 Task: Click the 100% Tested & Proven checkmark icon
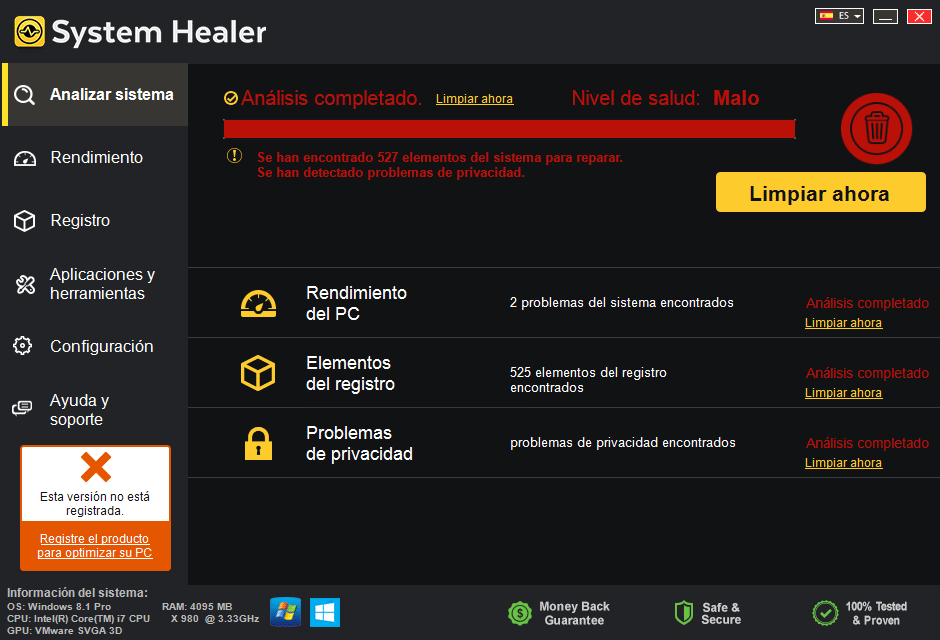point(825,613)
